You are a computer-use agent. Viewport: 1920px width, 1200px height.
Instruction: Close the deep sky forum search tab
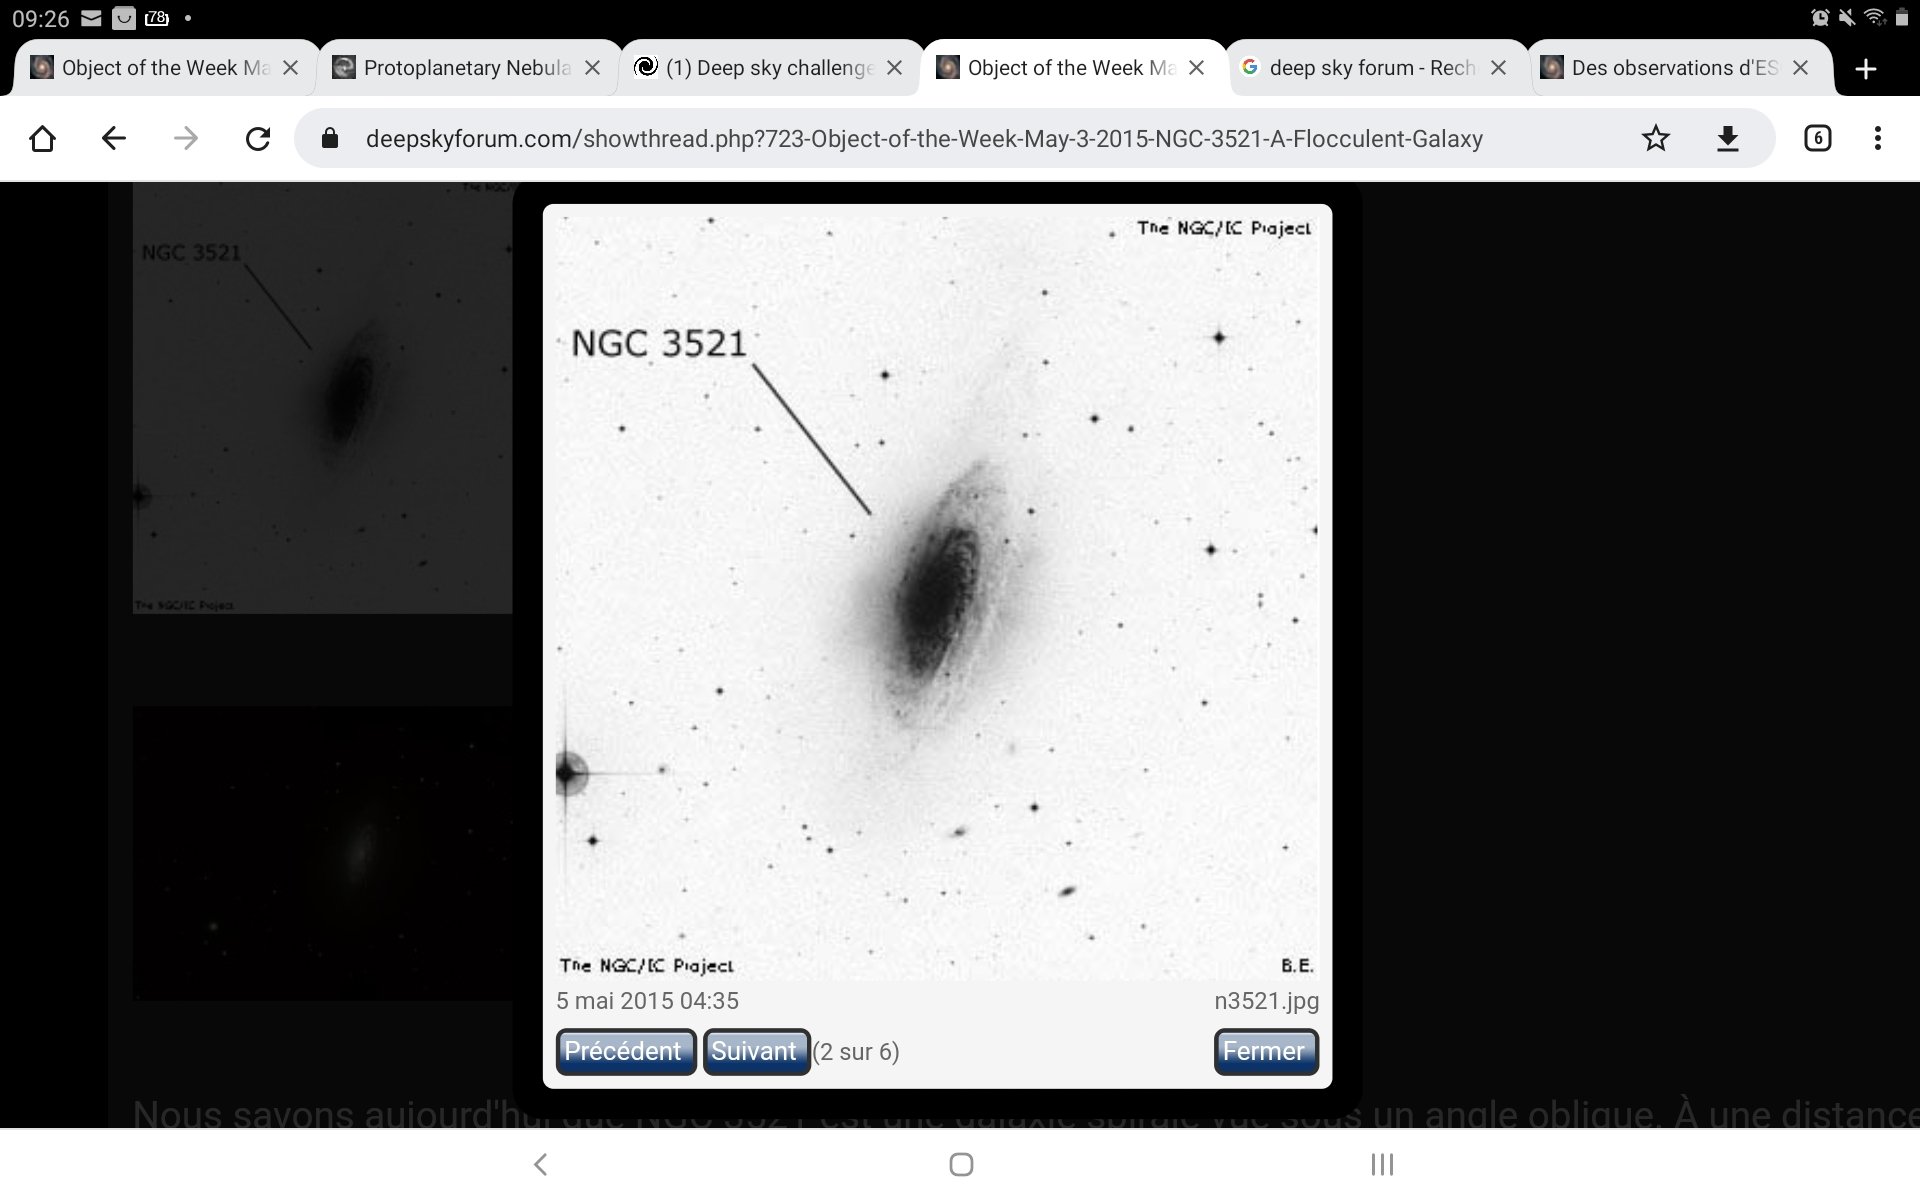click(x=1498, y=68)
